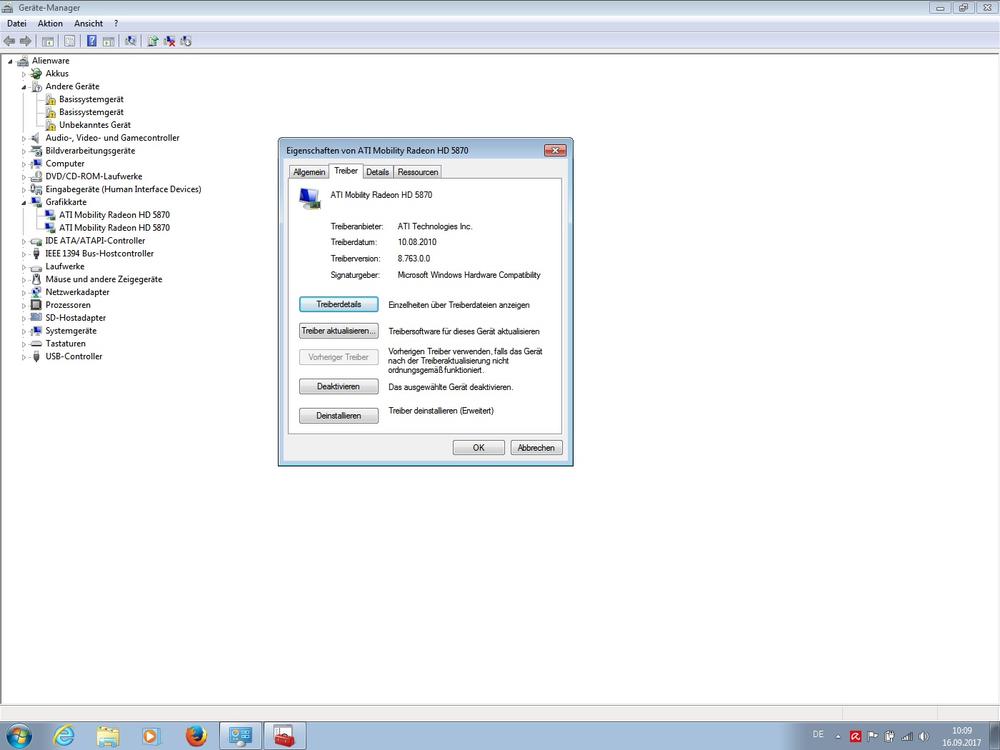Open the Ansicht menu
The width and height of the screenshot is (1000, 750).
[x=88, y=23]
